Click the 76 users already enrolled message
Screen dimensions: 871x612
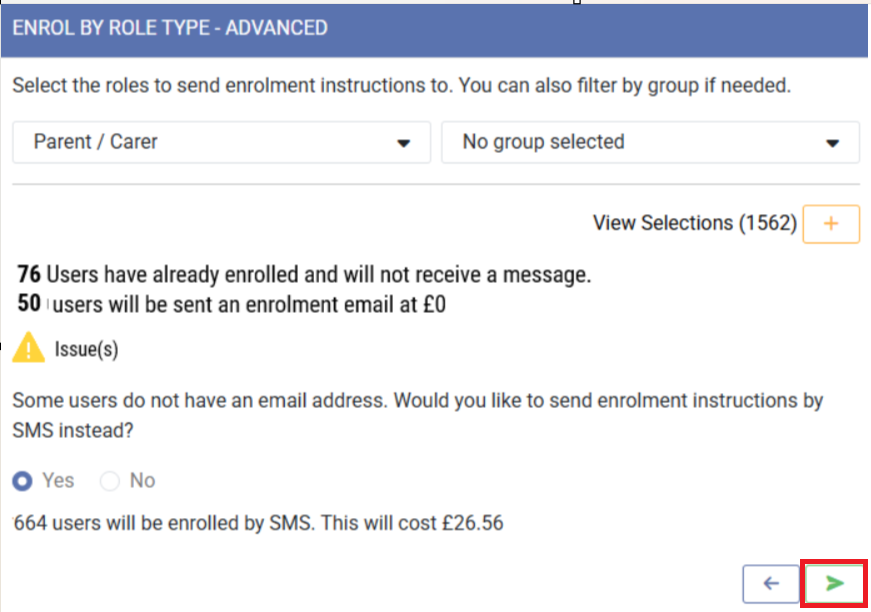[305, 274]
